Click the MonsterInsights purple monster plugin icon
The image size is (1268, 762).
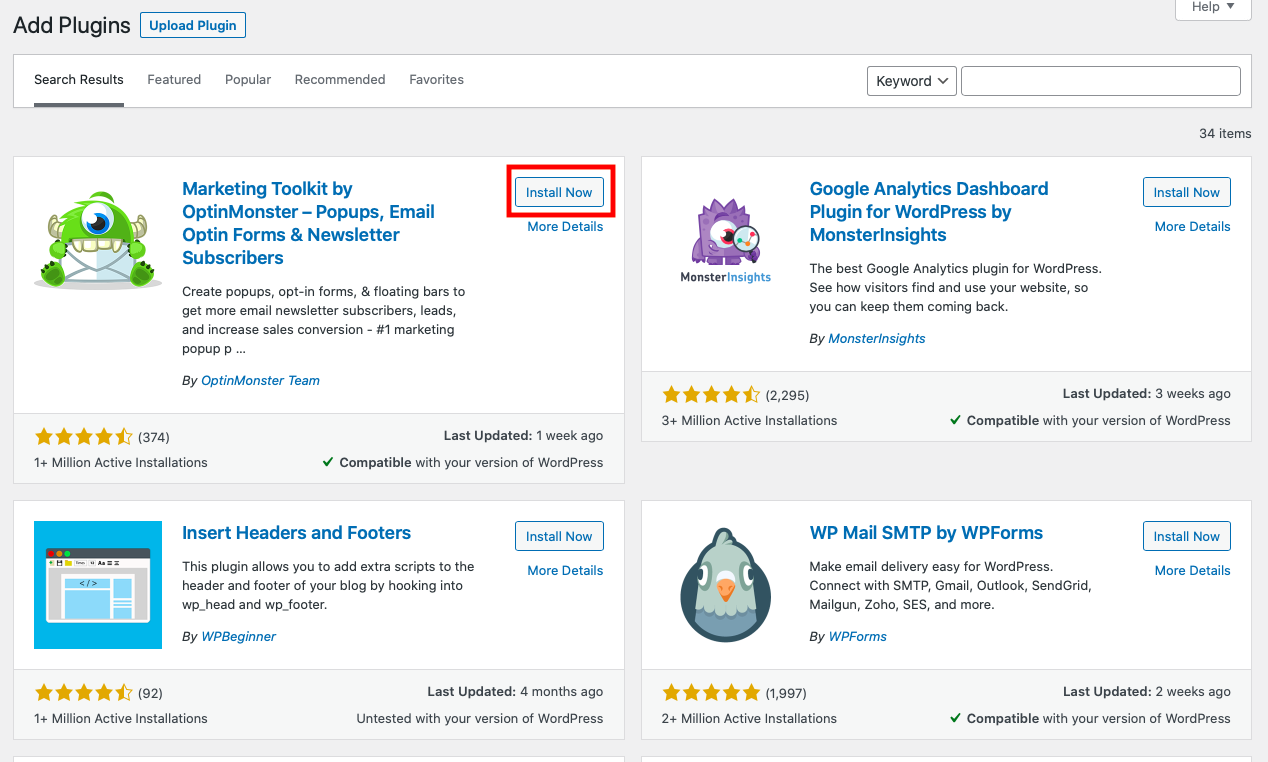click(726, 241)
